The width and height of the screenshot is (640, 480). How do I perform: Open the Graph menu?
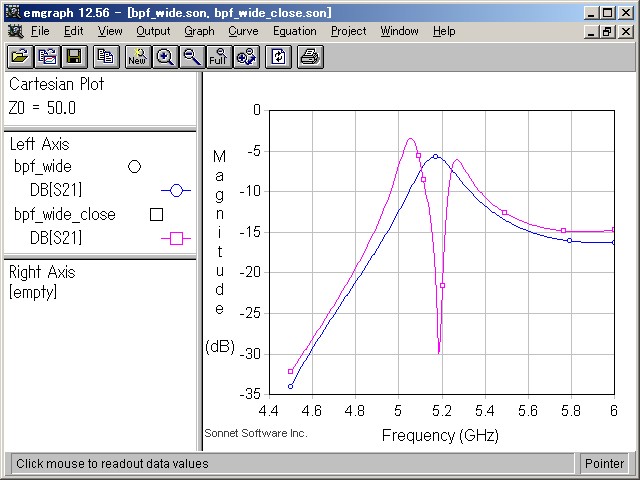199,31
